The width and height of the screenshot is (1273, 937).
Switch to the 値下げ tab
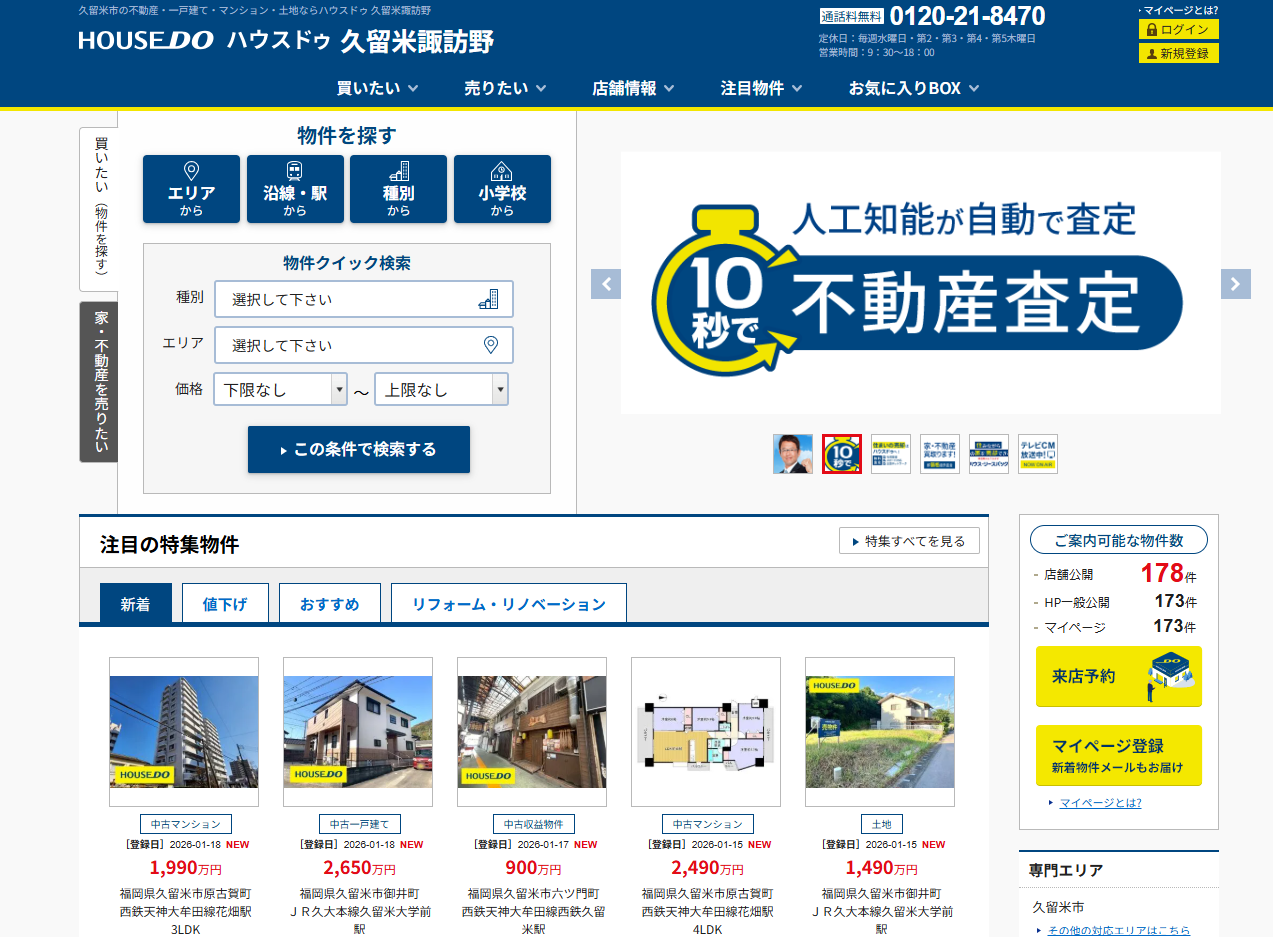(225, 602)
